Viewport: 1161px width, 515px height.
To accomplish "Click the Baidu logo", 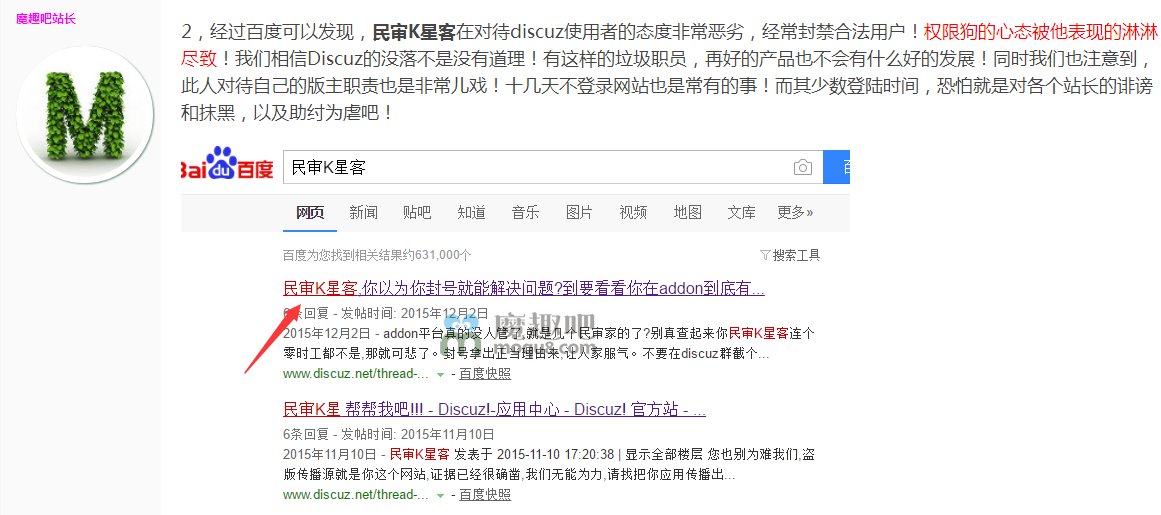I will point(227,166).
